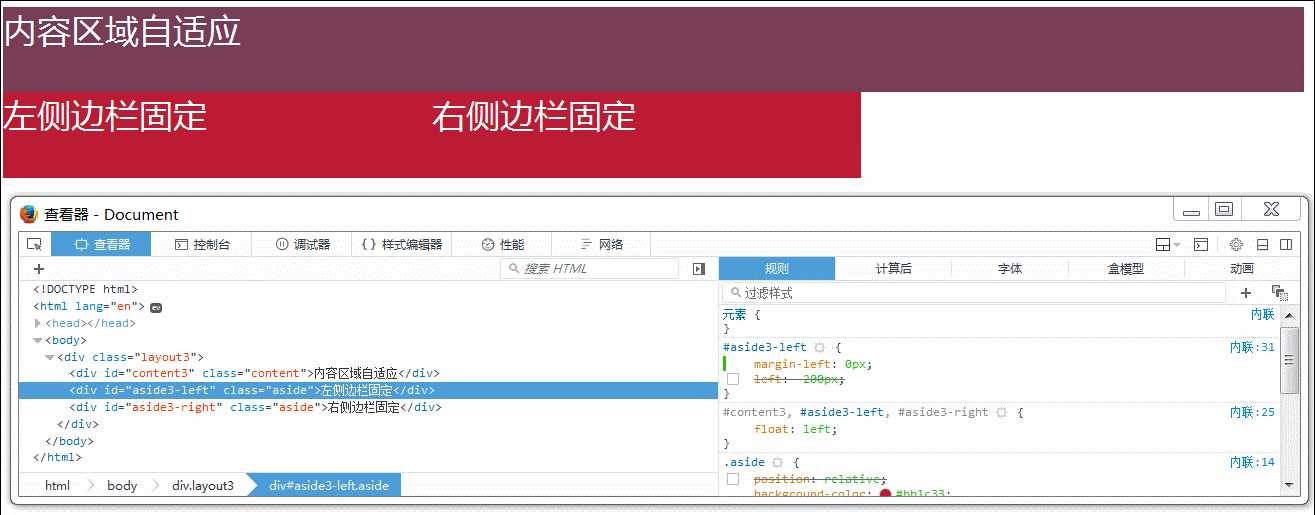Switch to the 网络 network panel

(x=601, y=244)
